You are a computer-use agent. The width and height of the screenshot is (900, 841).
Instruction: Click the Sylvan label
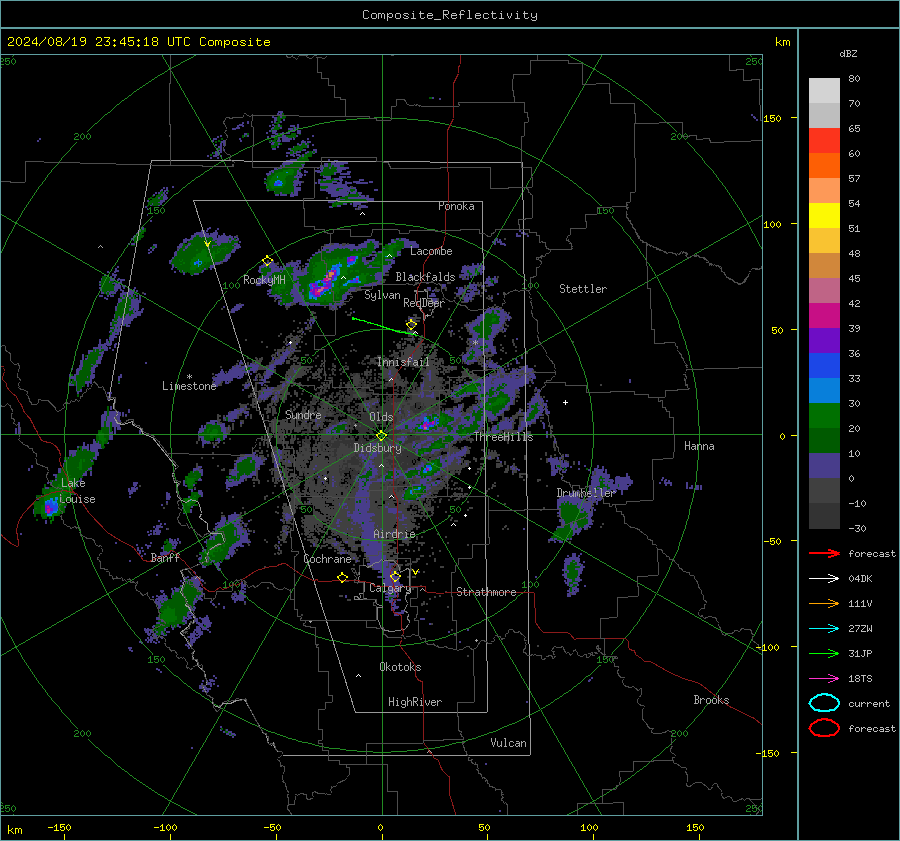[382, 295]
